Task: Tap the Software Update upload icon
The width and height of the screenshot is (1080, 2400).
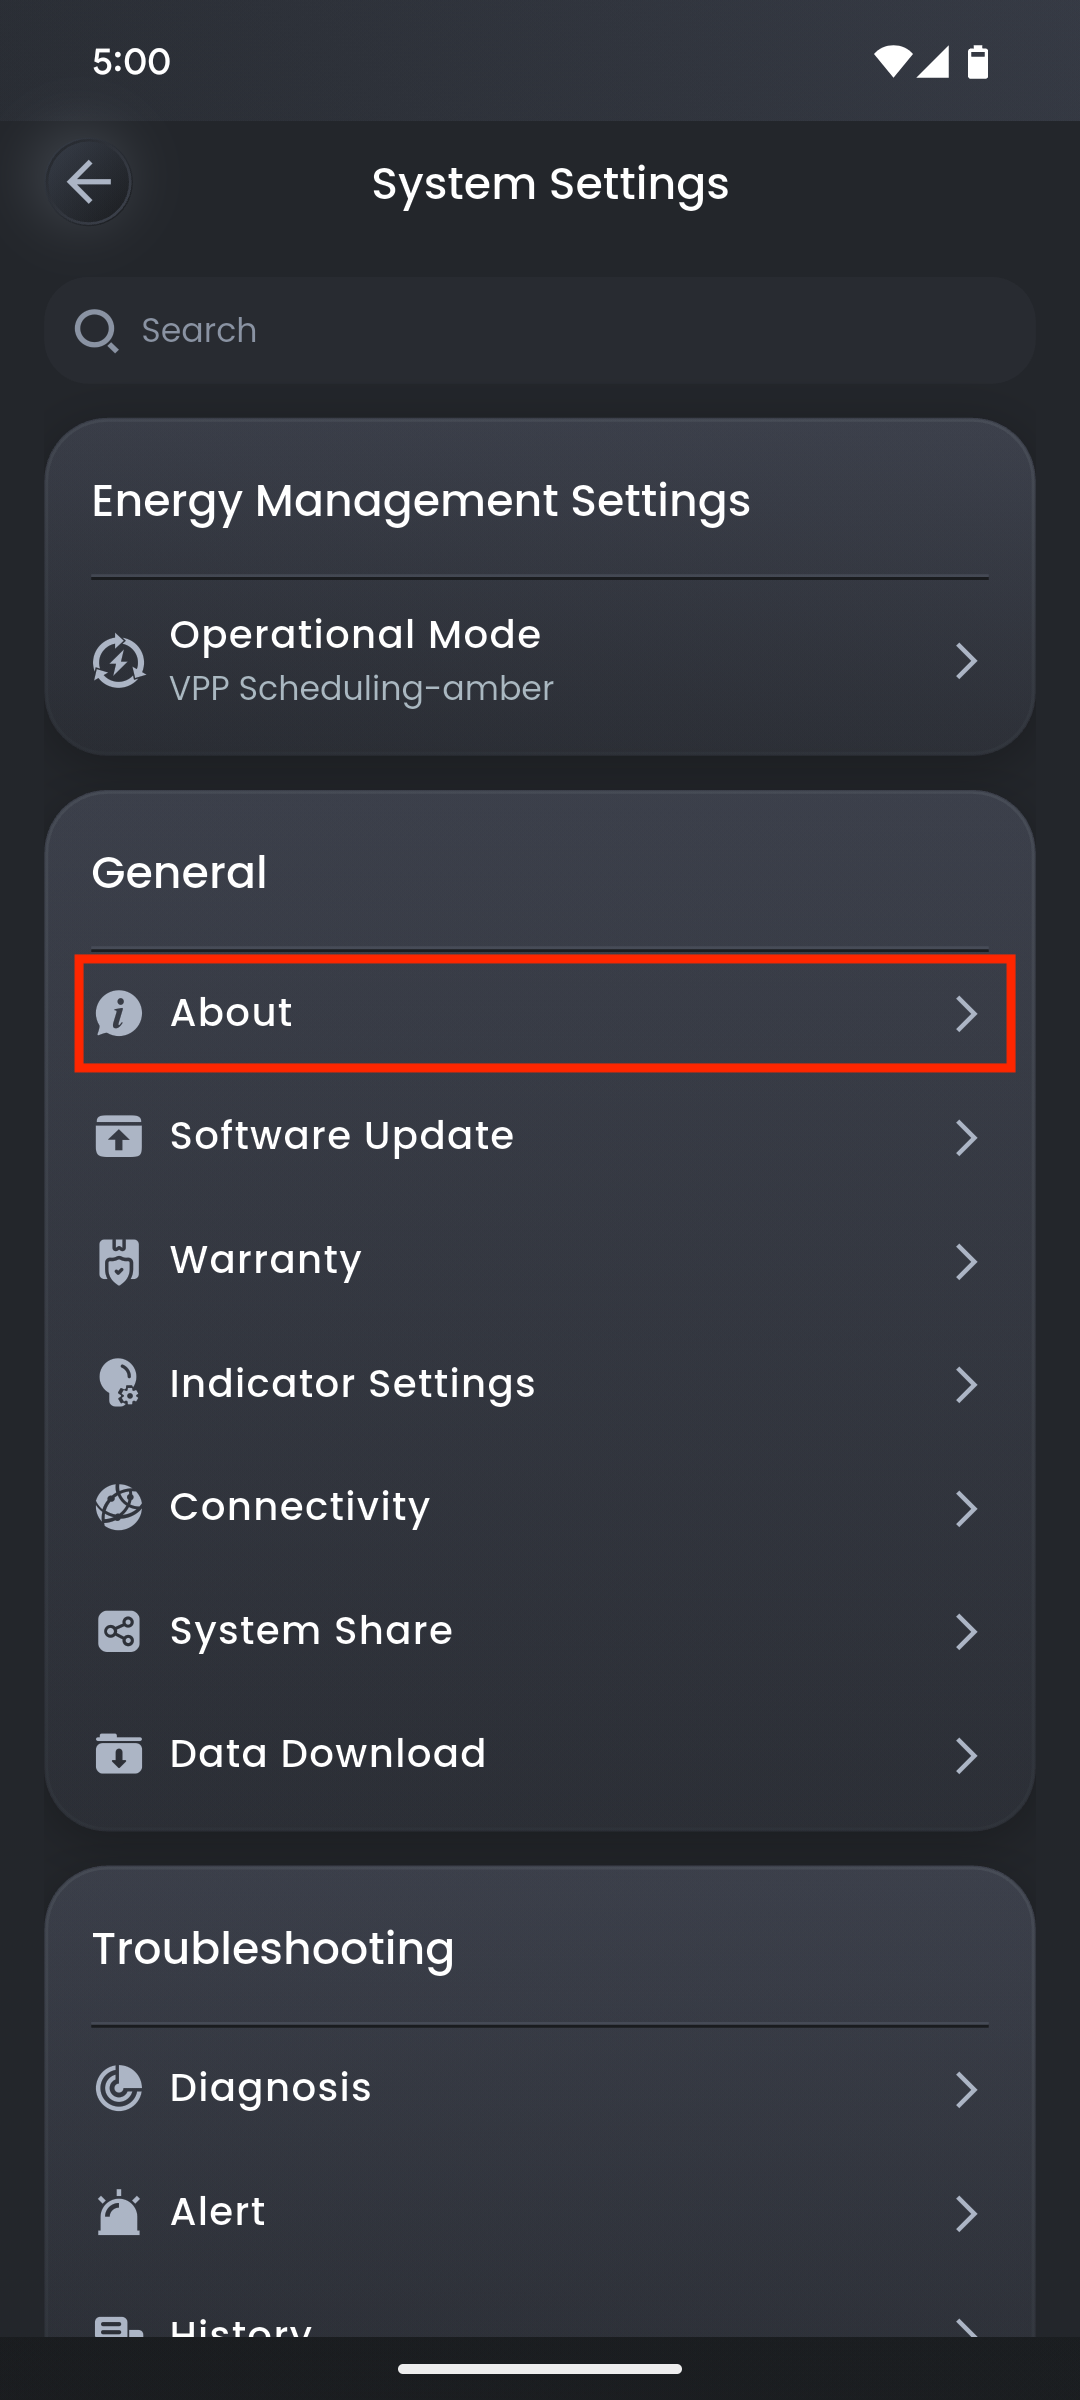Action: tap(119, 1137)
